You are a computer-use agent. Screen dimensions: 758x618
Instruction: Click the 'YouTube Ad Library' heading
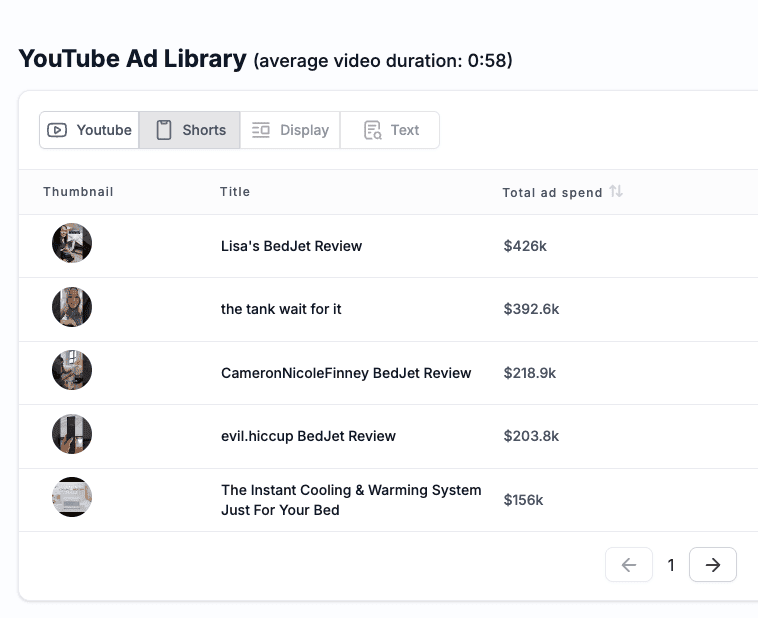[132, 59]
